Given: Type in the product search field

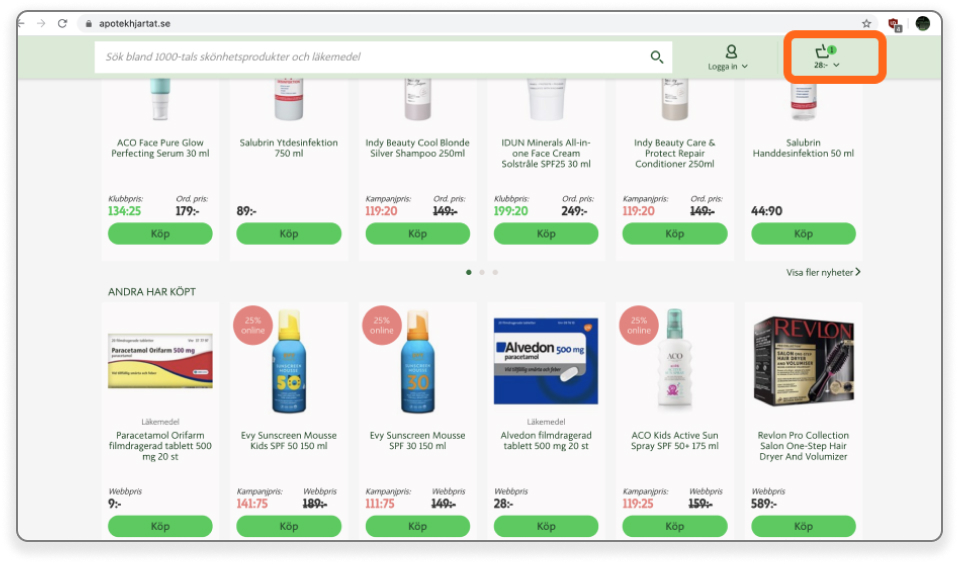Looking at the screenshot, I should (x=370, y=57).
